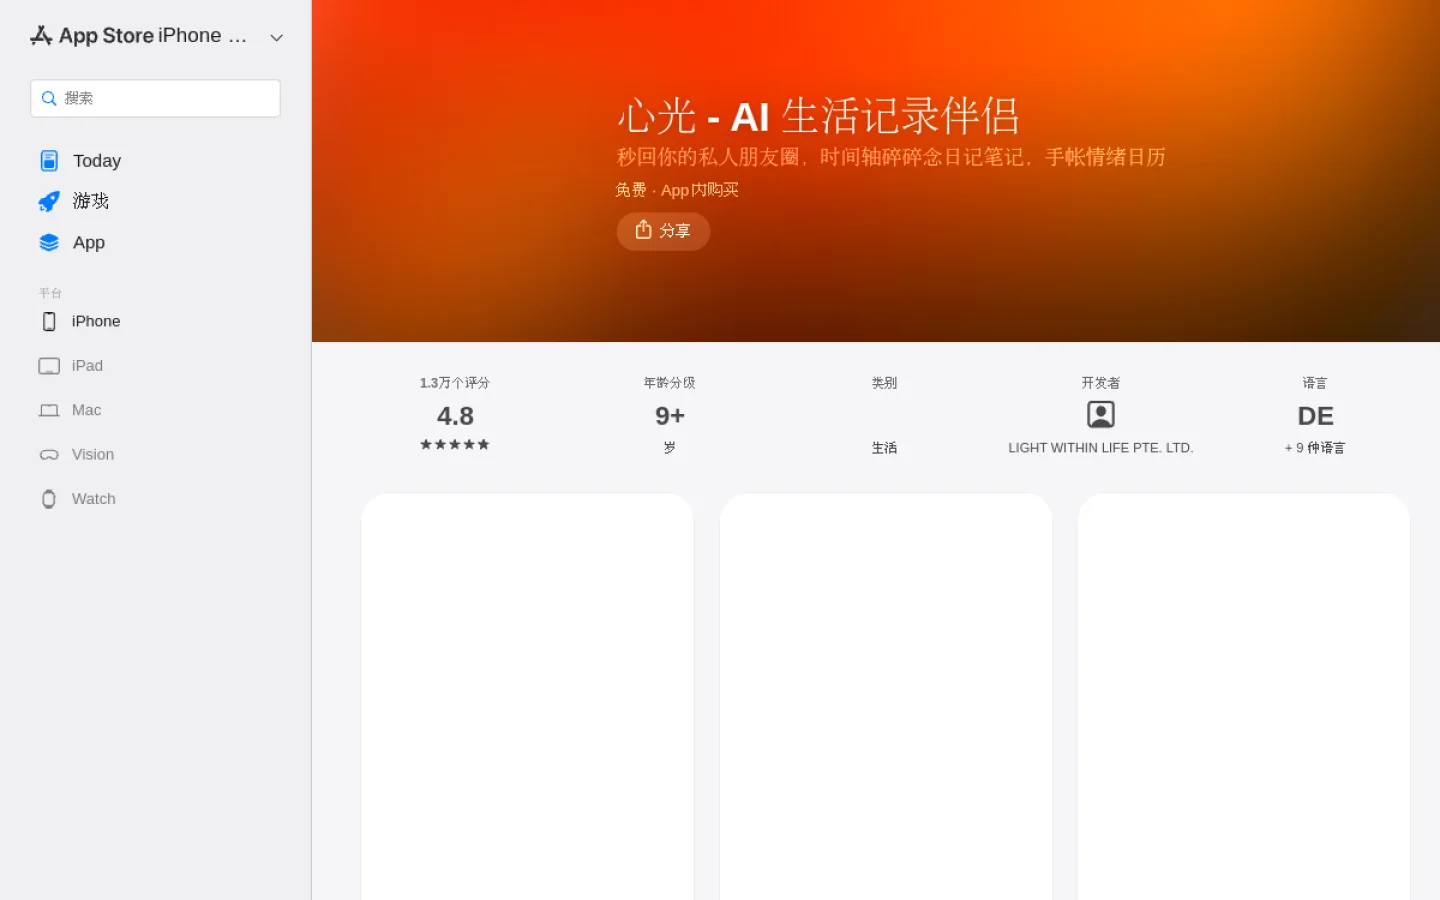Choose the Watch platform

94,498
